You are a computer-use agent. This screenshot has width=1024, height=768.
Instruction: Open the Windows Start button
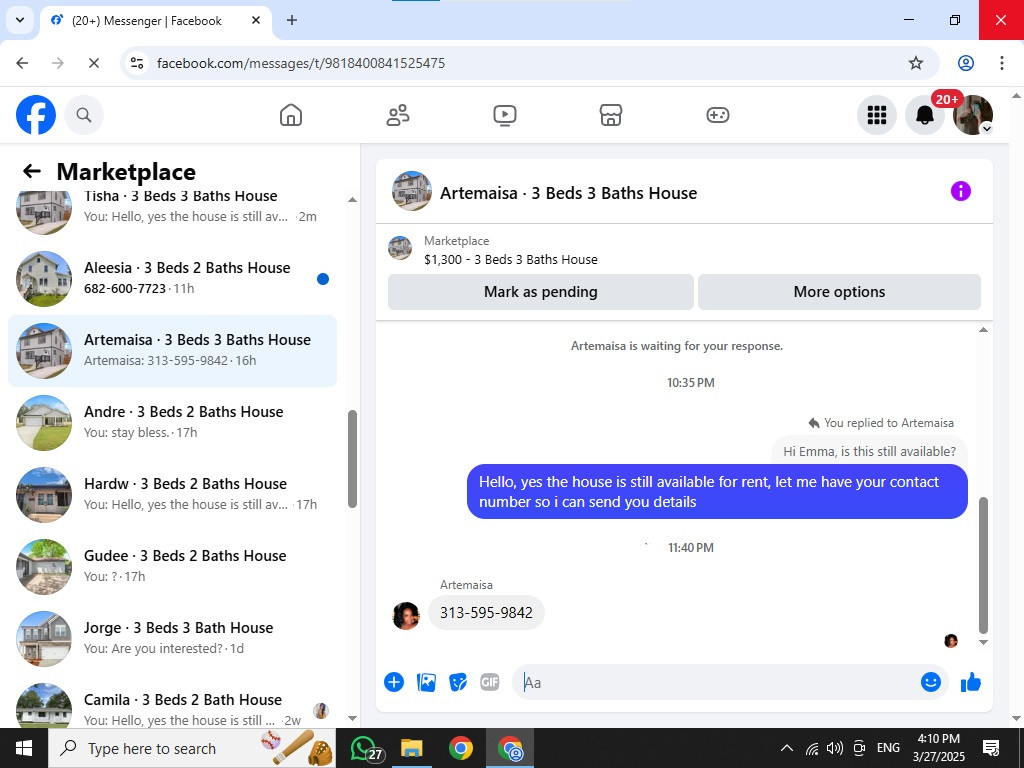tap(24, 748)
